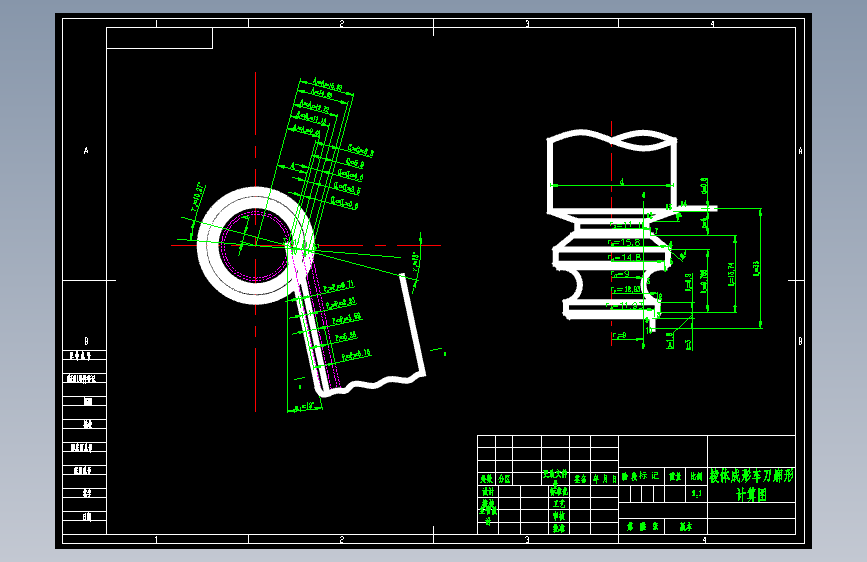Click the r=9 radius dimension

point(619,274)
